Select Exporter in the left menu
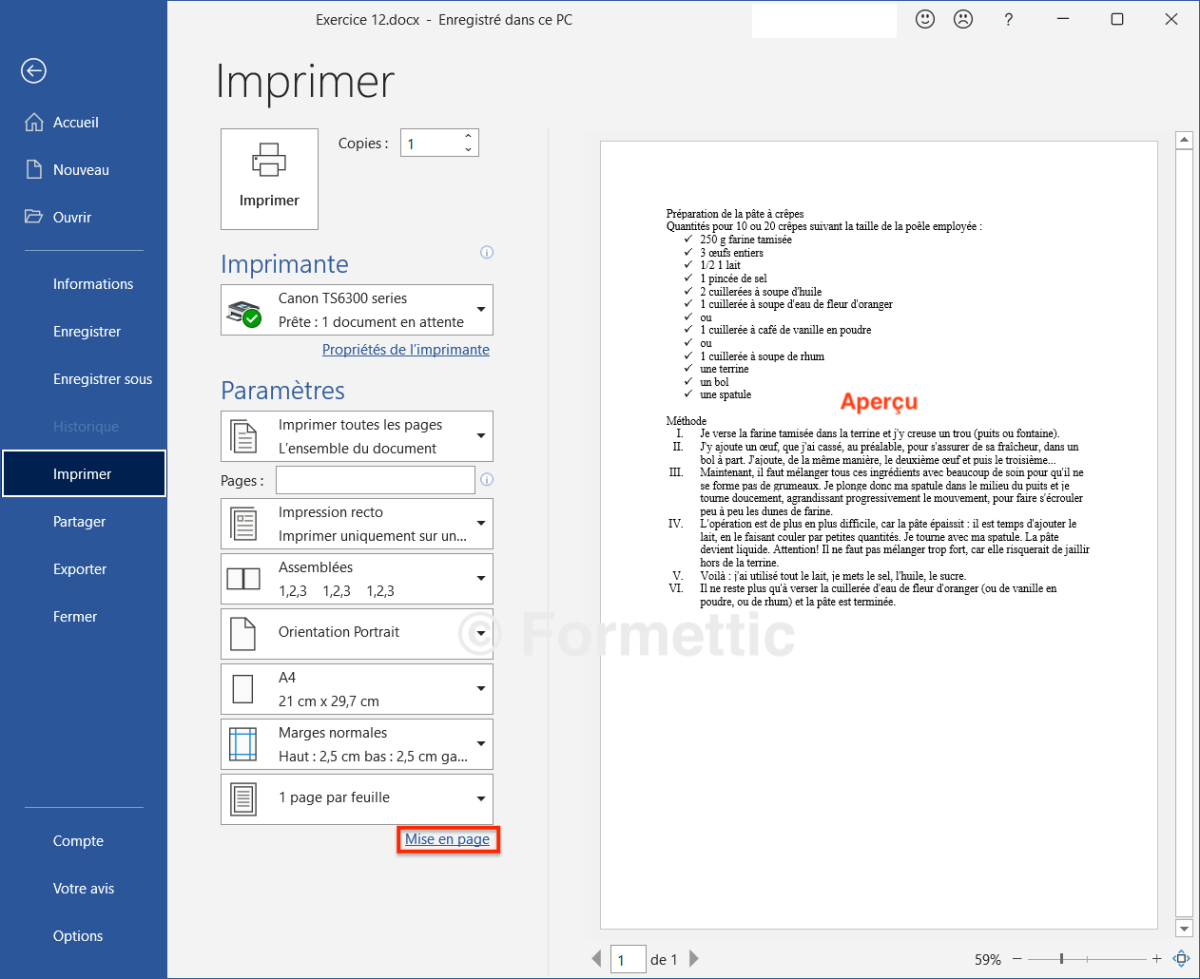The height and width of the screenshot is (979, 1200). pos(80,569)
